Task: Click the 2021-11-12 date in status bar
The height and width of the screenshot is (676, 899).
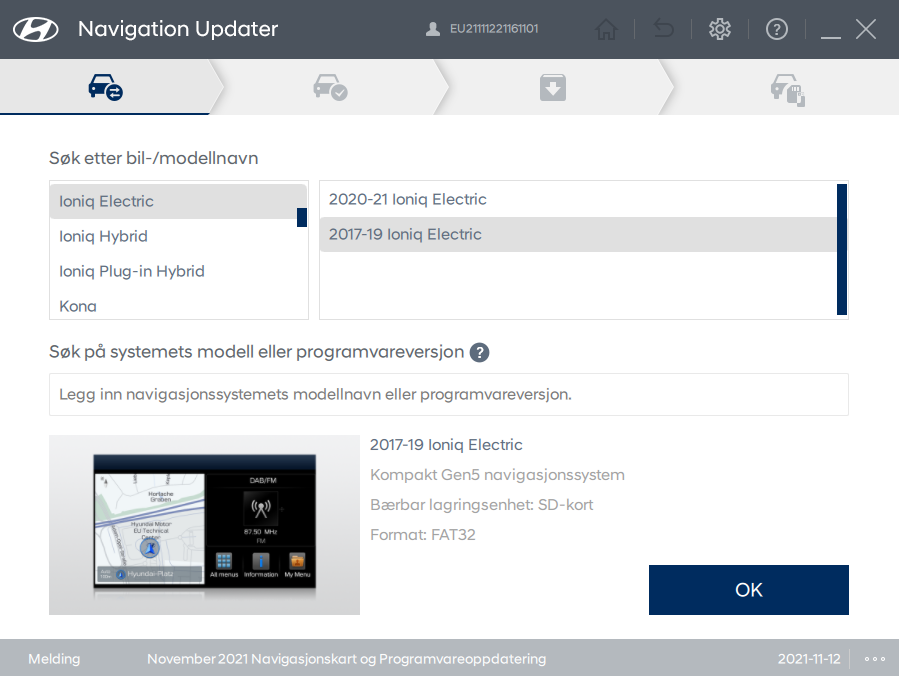Action: (809, 659)
